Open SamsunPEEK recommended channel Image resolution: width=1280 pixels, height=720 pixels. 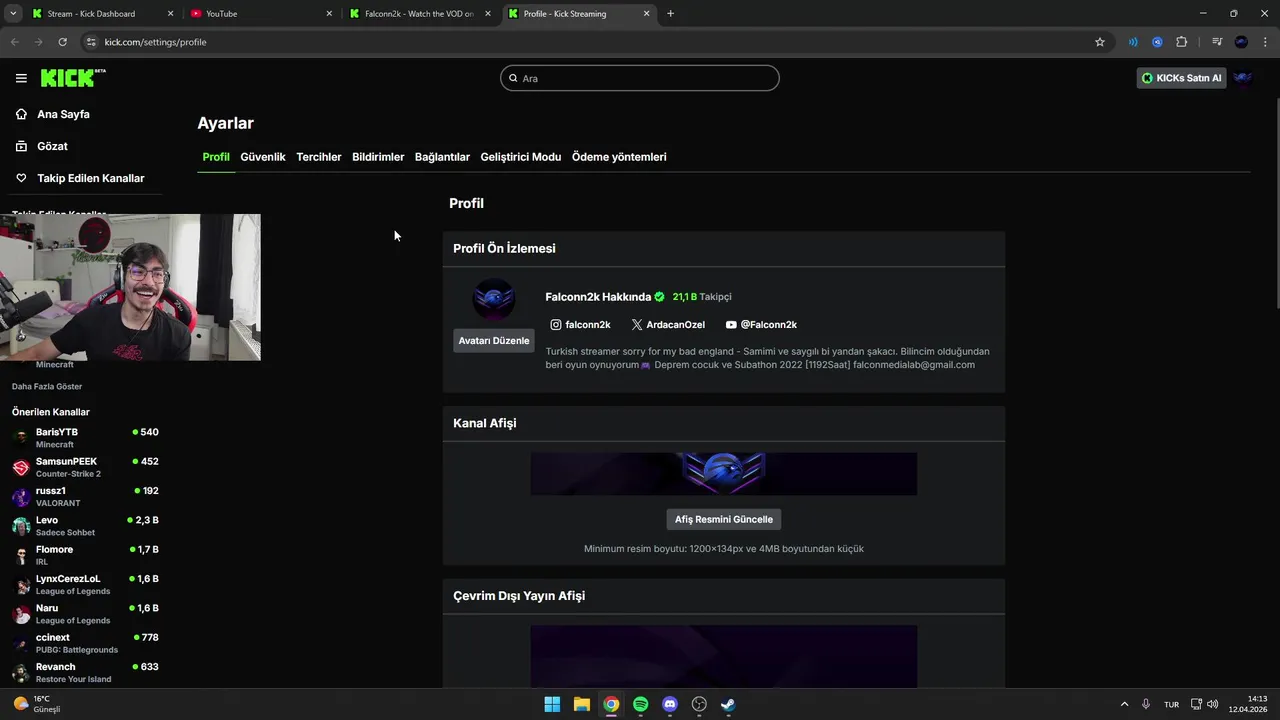pyautogui.click(x=85, y=467)
